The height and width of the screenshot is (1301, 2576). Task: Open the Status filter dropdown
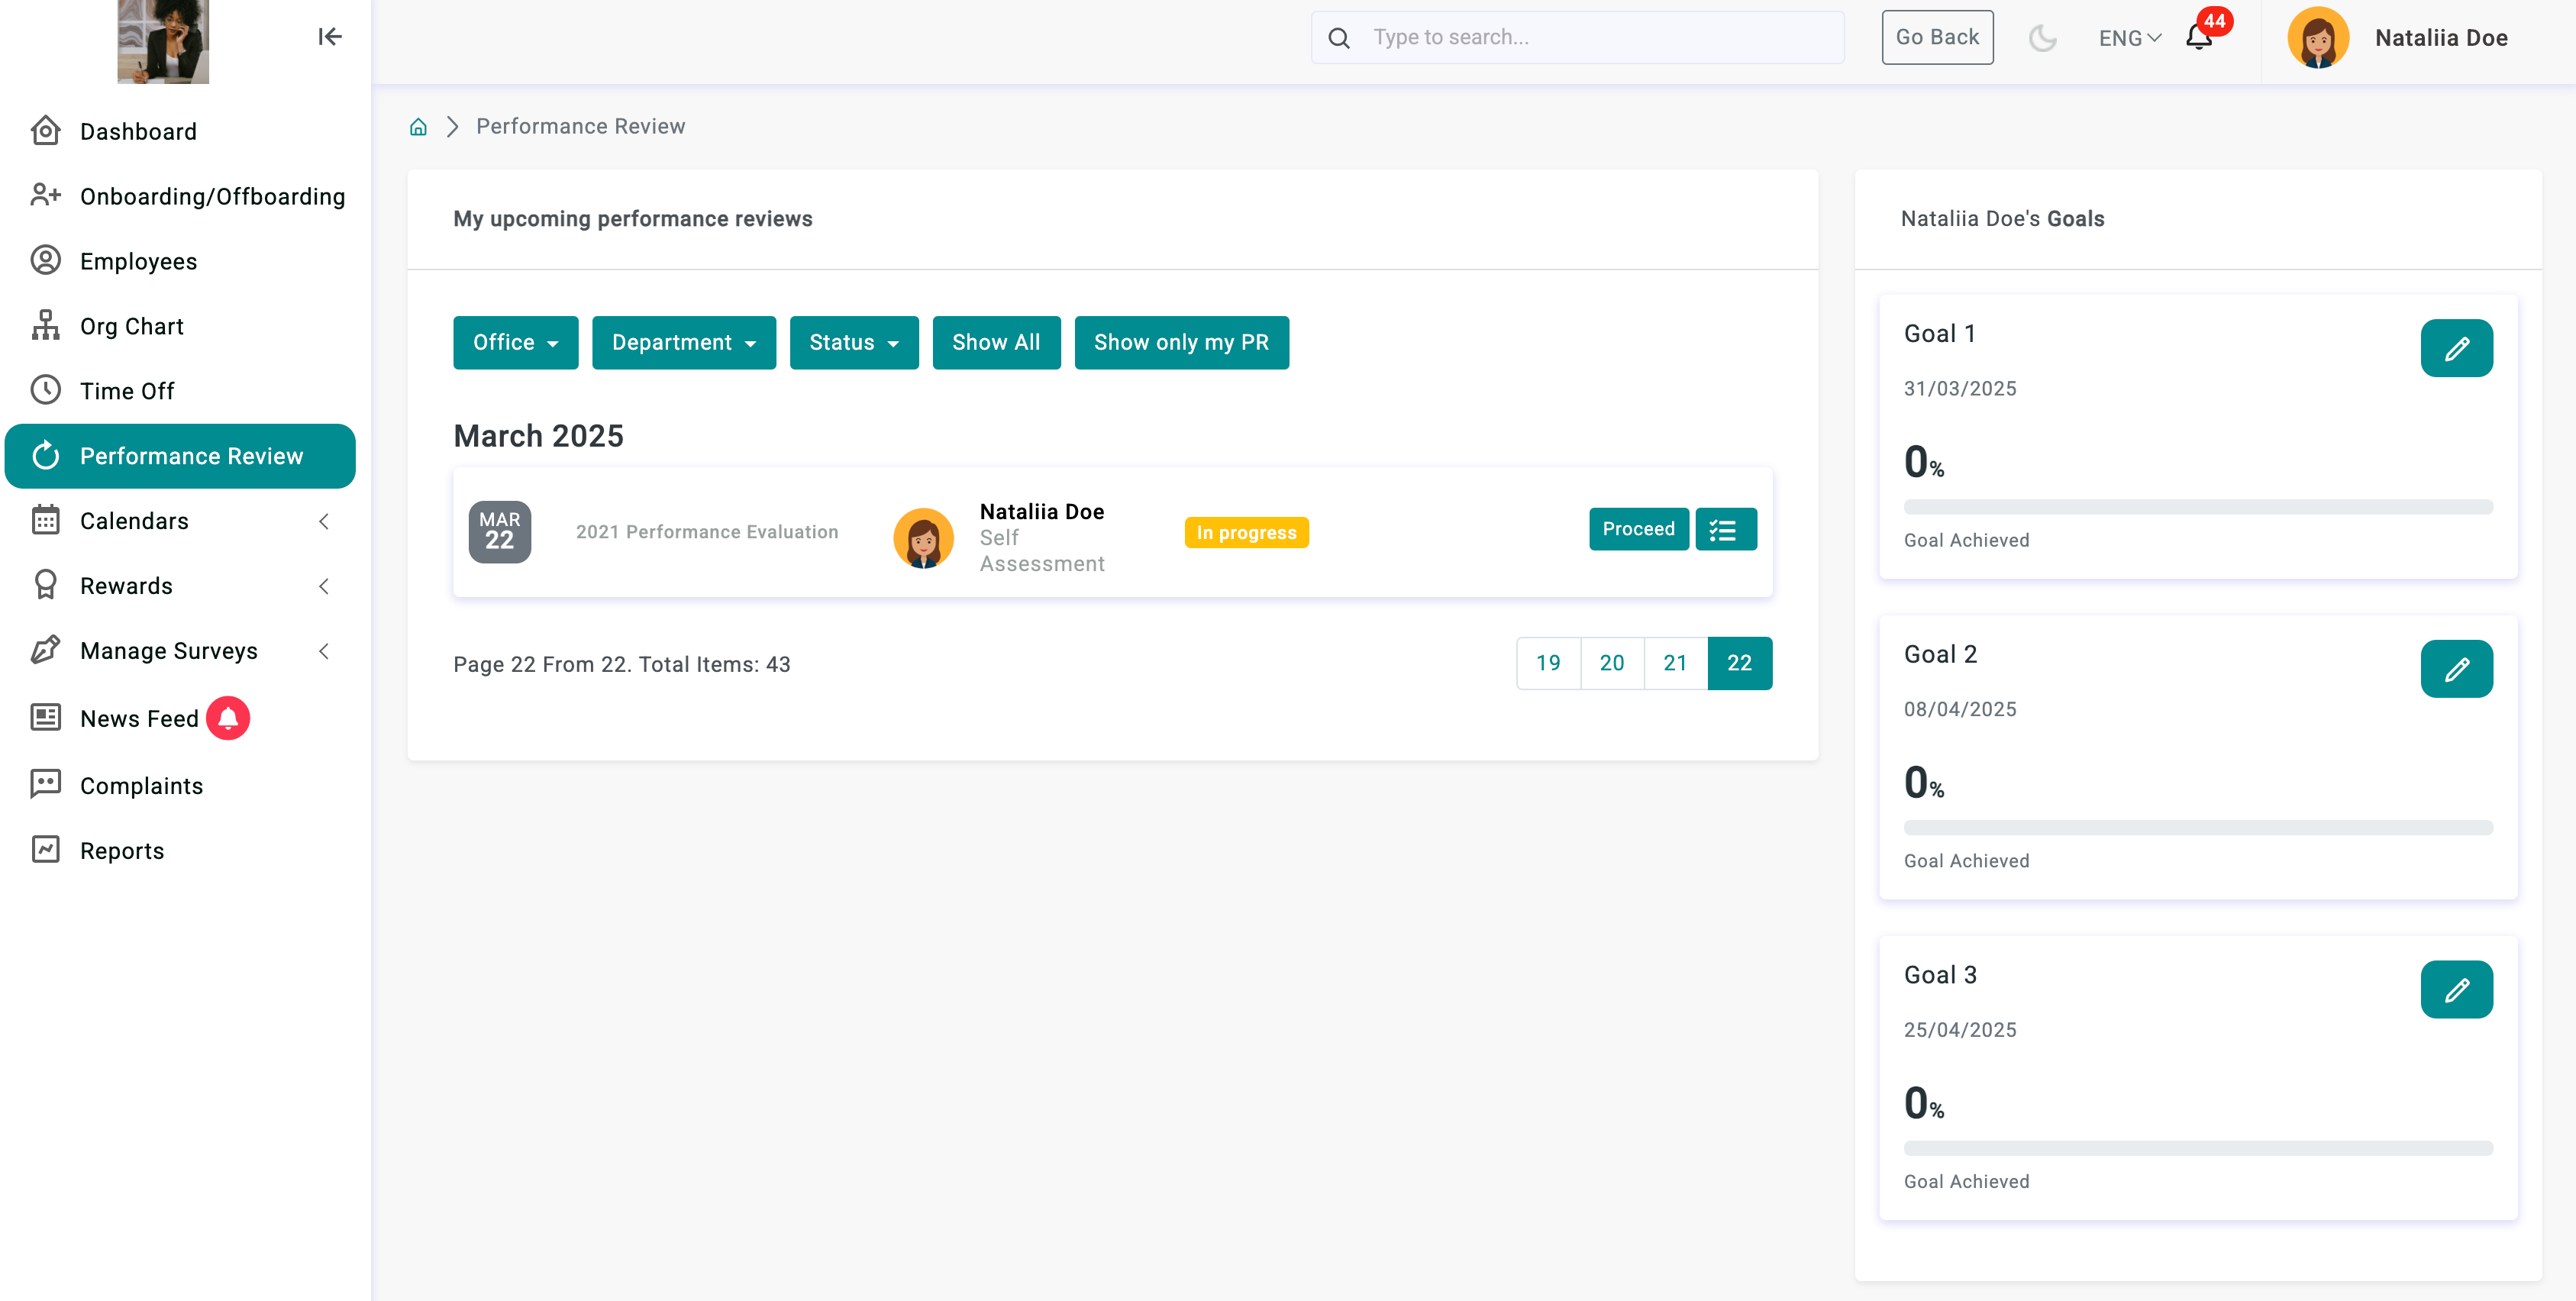pos(854,343)
